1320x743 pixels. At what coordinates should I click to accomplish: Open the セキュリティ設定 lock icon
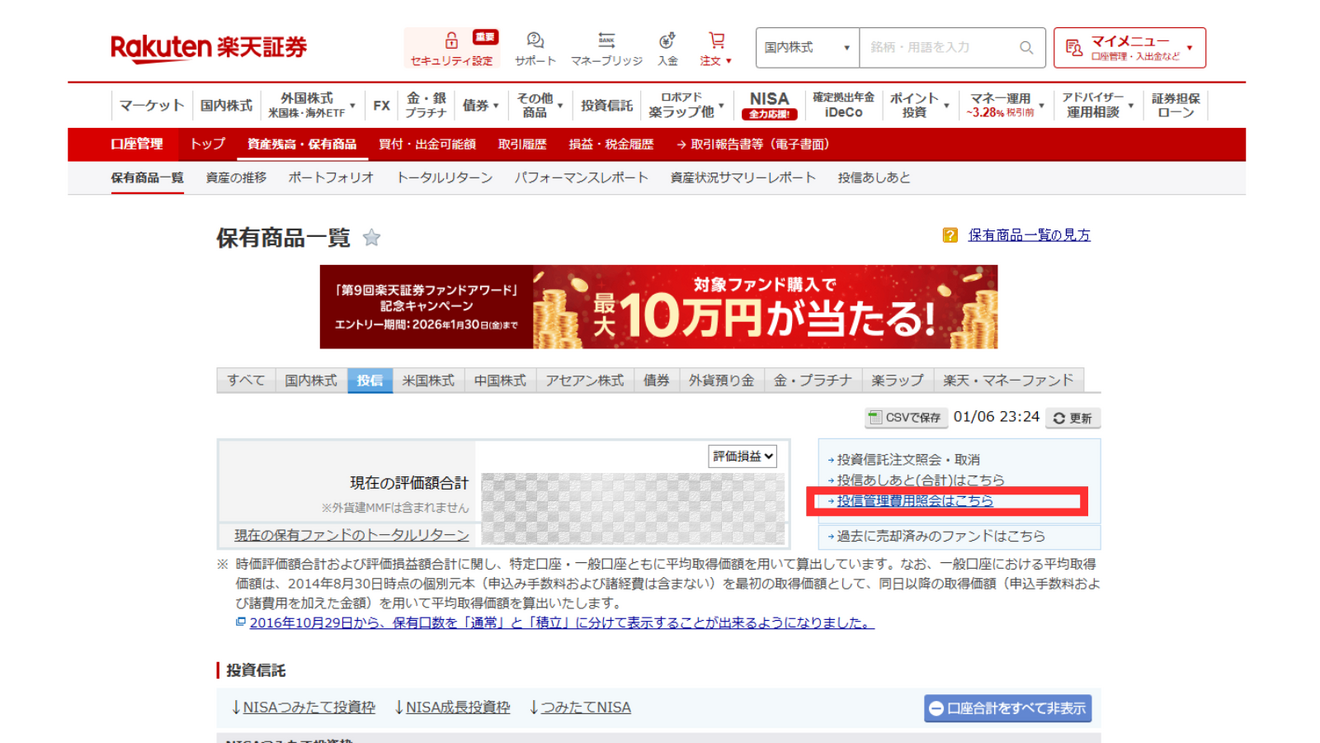click(451, 41)
